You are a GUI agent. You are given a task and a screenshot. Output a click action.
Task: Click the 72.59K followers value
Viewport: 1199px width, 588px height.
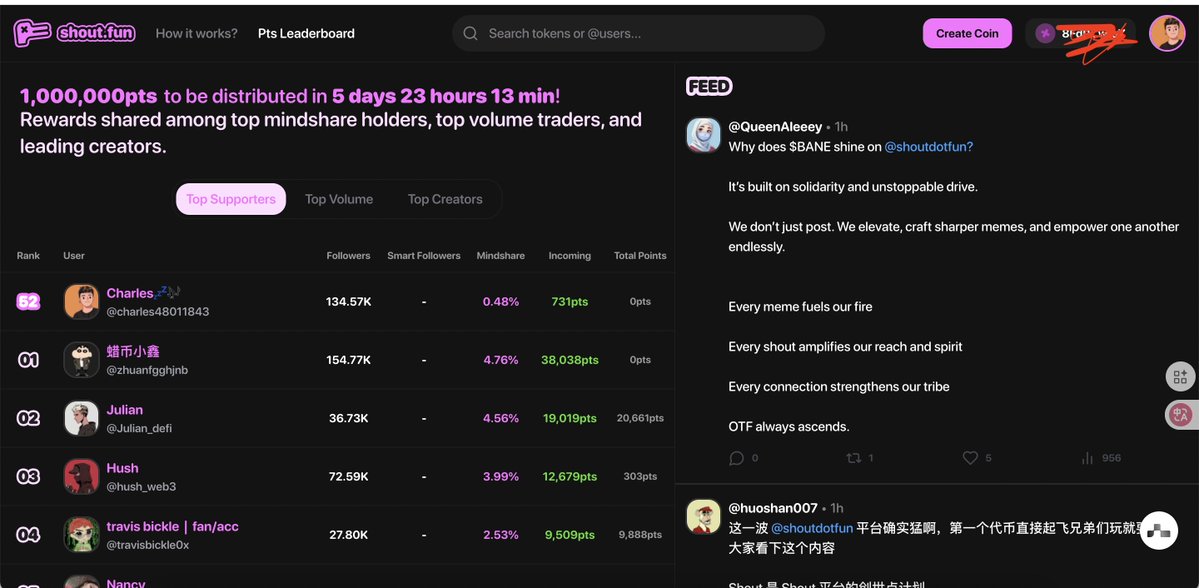(x=349, y=476)
